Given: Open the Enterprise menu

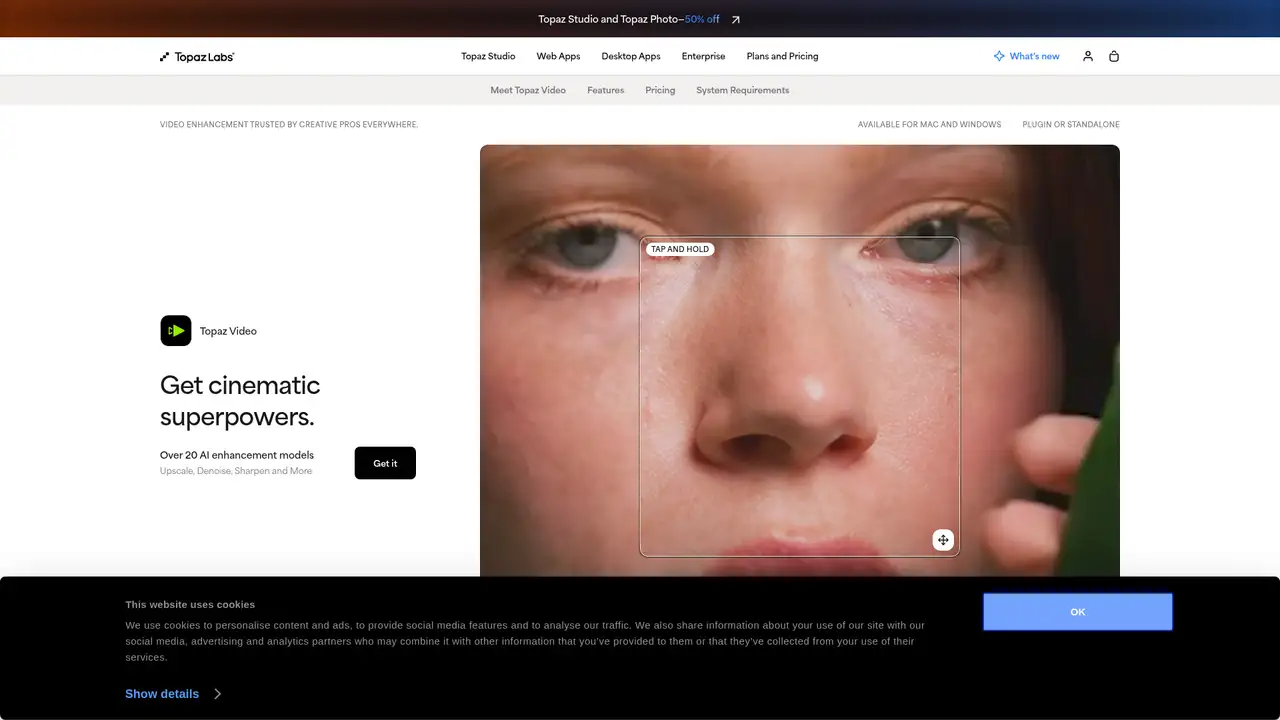Looking at the screenshot, I should tap(704, 56).
